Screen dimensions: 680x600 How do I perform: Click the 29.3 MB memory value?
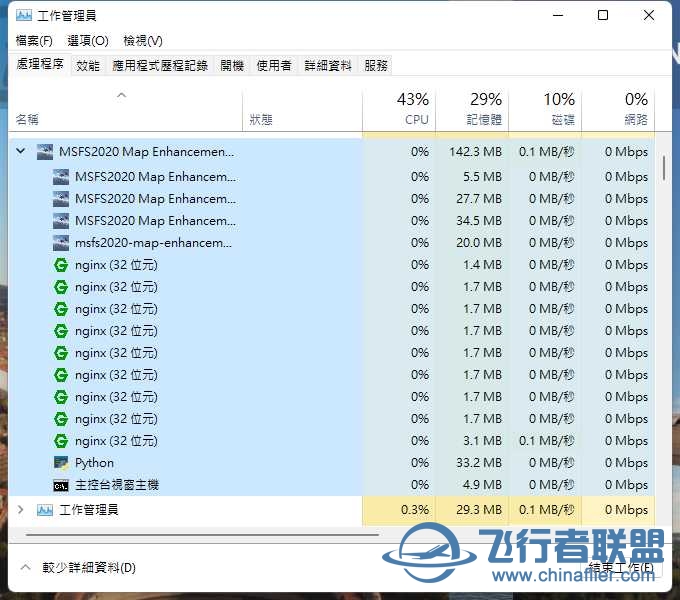[479, 510]
